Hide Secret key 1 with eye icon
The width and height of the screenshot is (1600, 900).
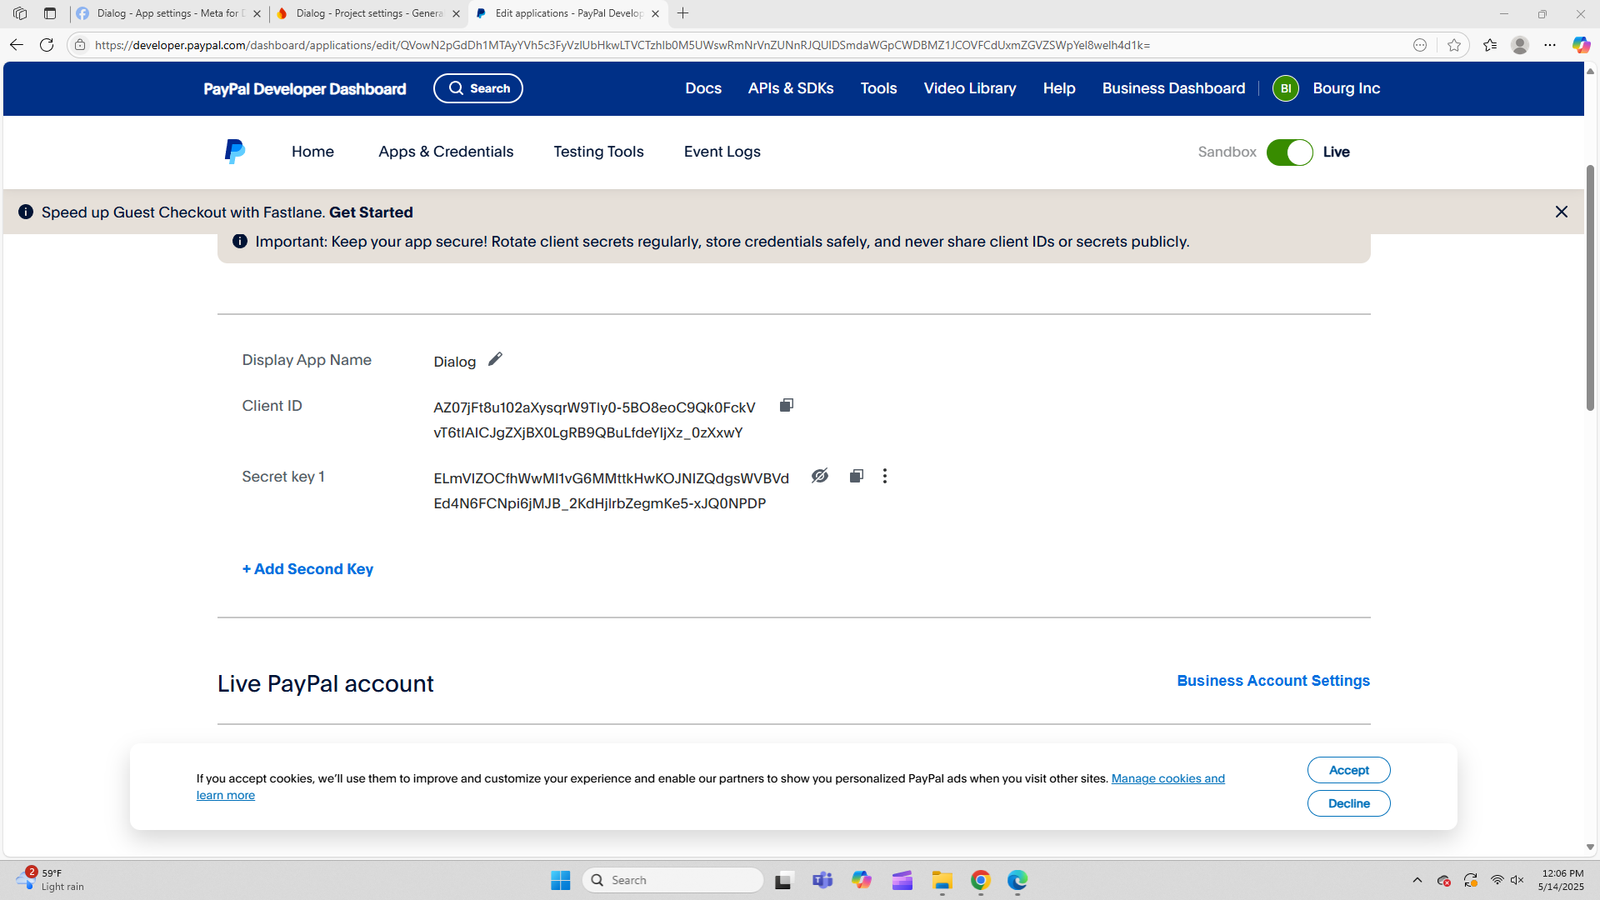(820, 476)
